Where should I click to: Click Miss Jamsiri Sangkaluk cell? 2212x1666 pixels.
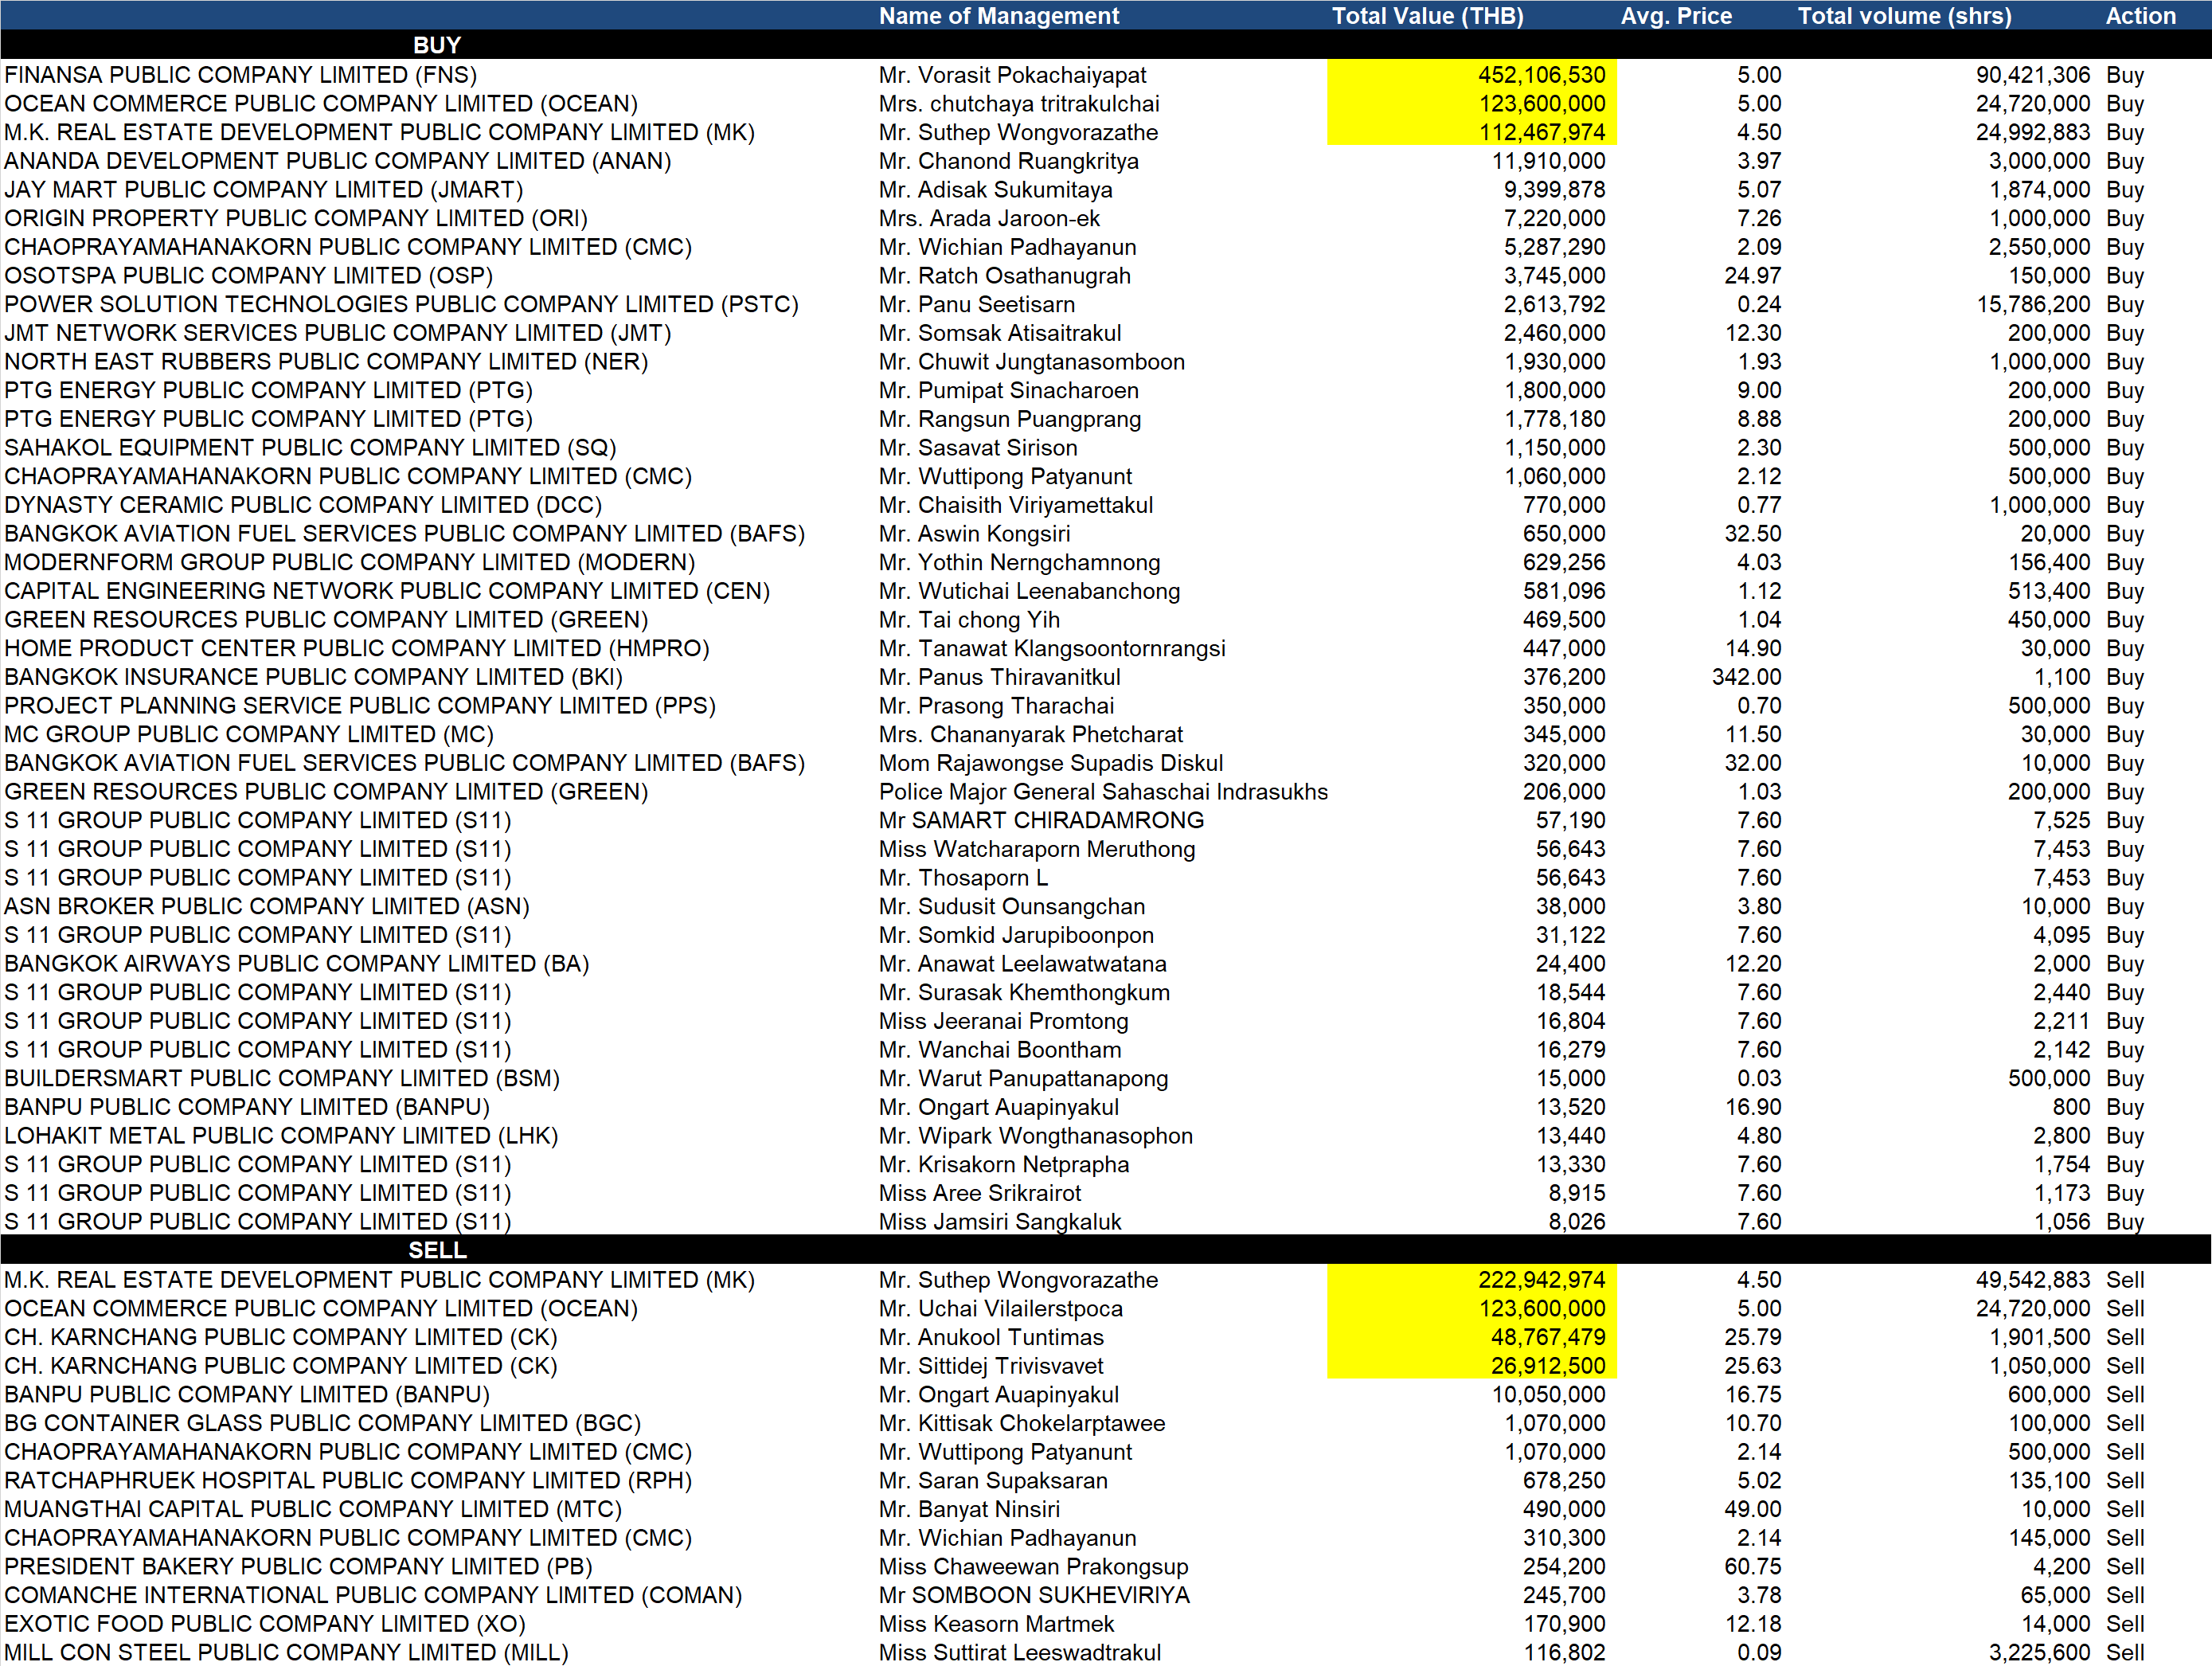click(1000, 1222)
